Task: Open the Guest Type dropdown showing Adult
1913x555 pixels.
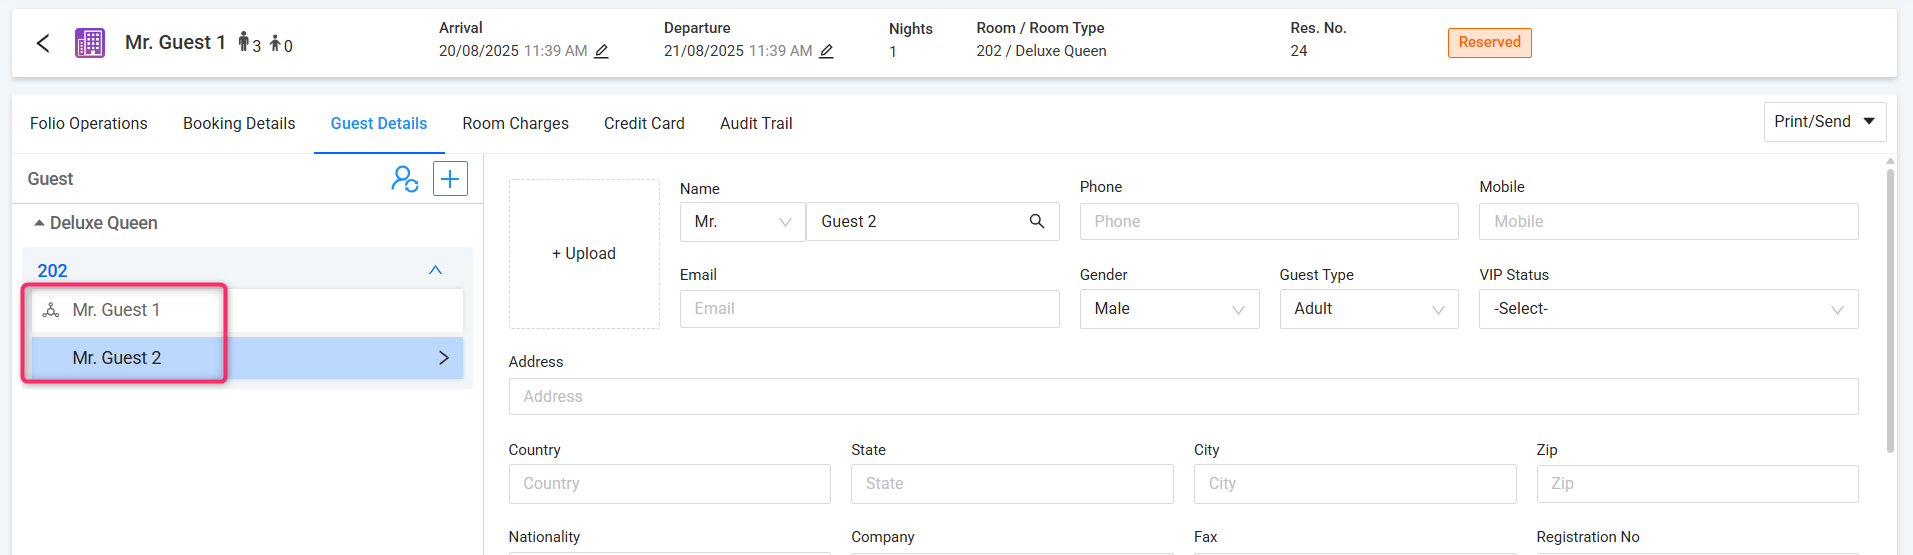Action: pyautogui.click(x=1369, y=309)
